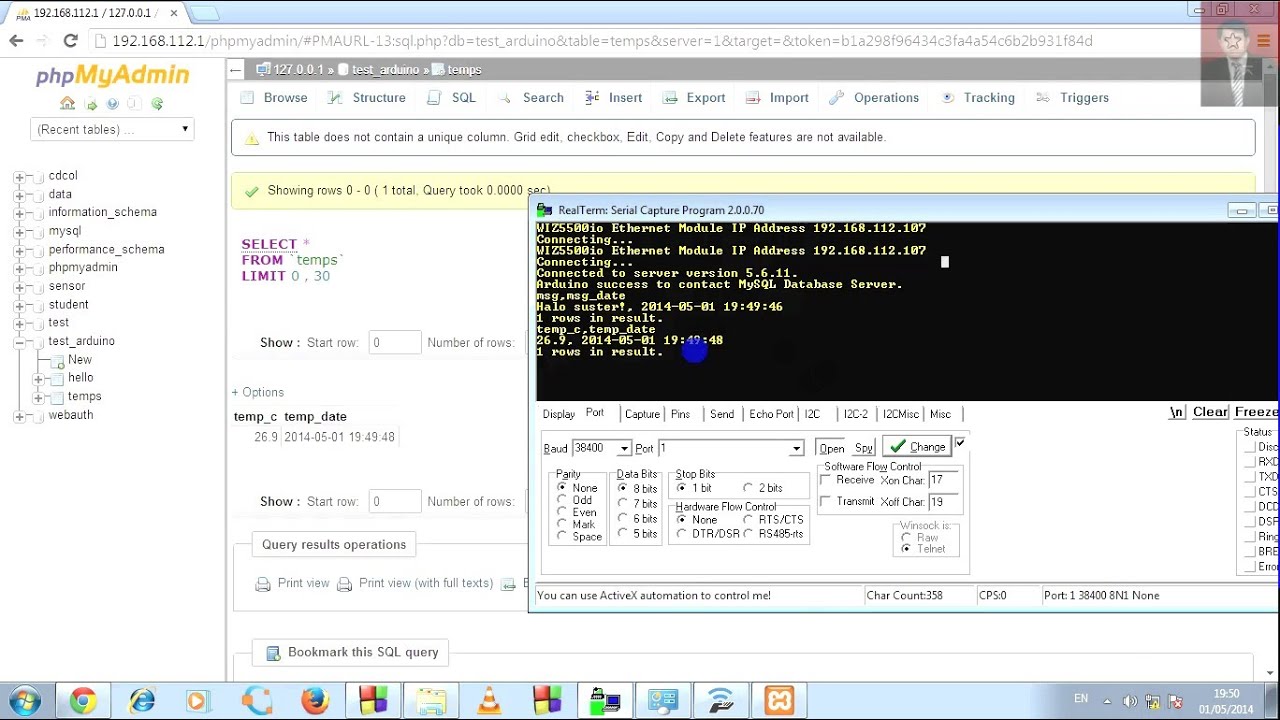Switch to RealTerm Display tab

coord(559,414)
